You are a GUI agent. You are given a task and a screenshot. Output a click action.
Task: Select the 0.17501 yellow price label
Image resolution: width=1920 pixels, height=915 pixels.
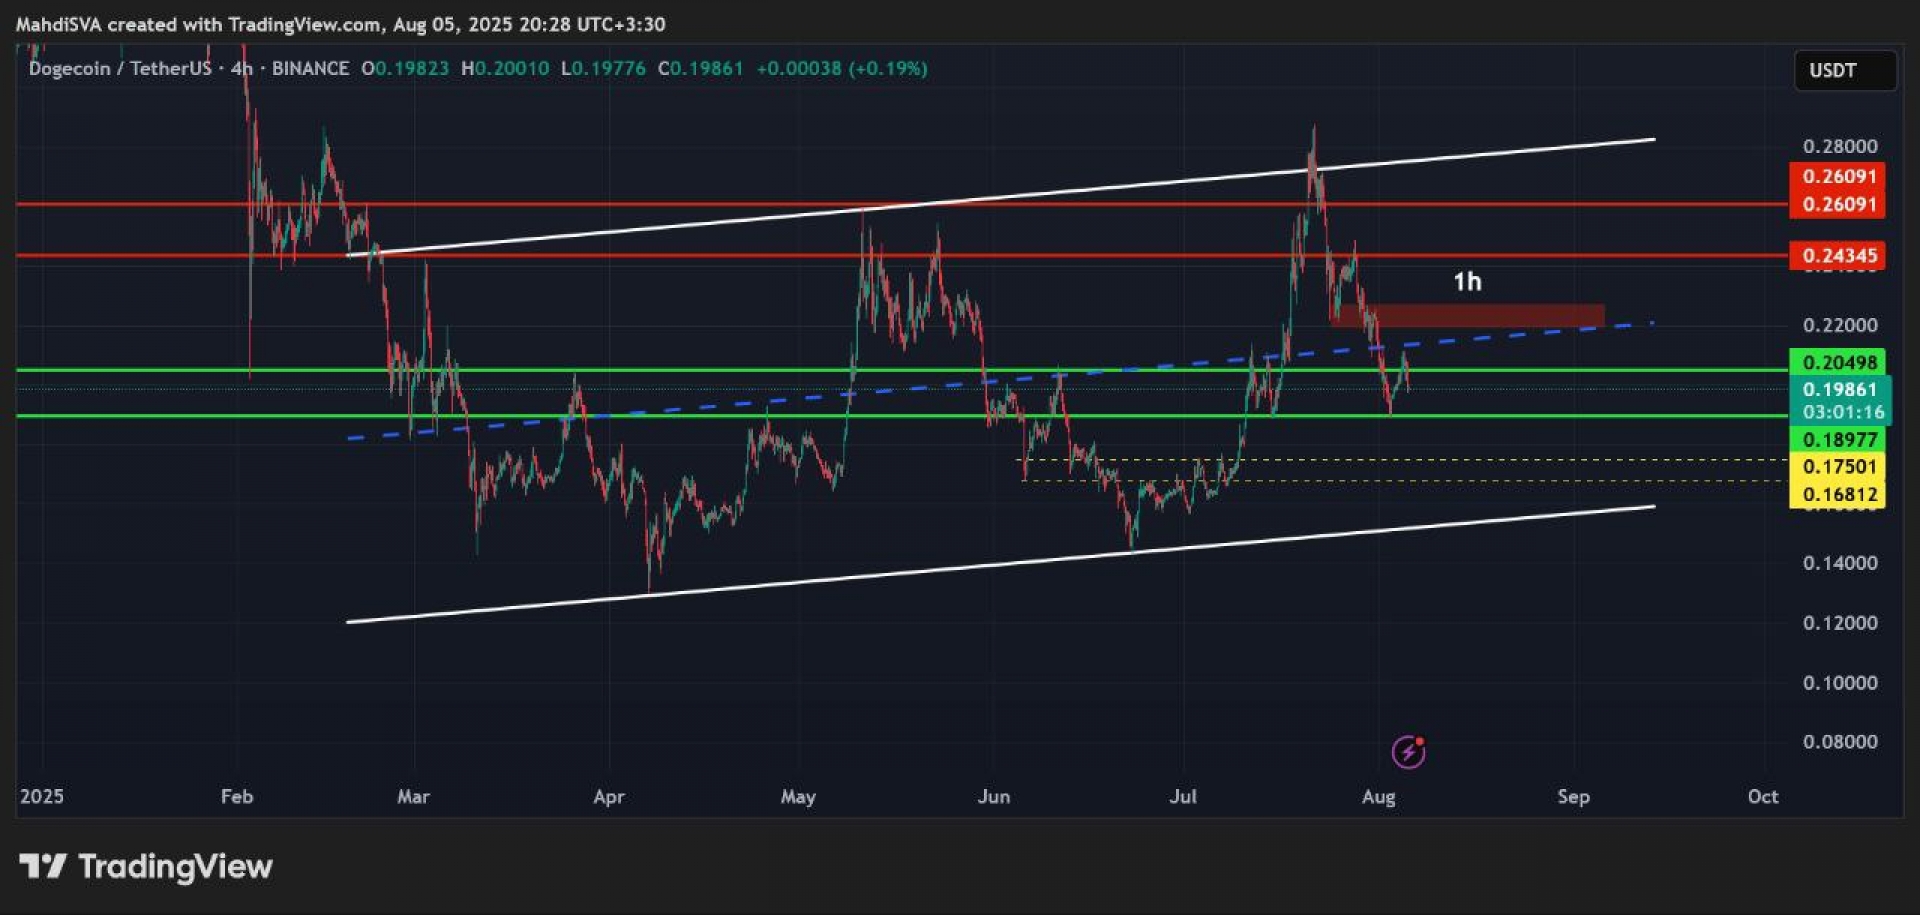1838,467
